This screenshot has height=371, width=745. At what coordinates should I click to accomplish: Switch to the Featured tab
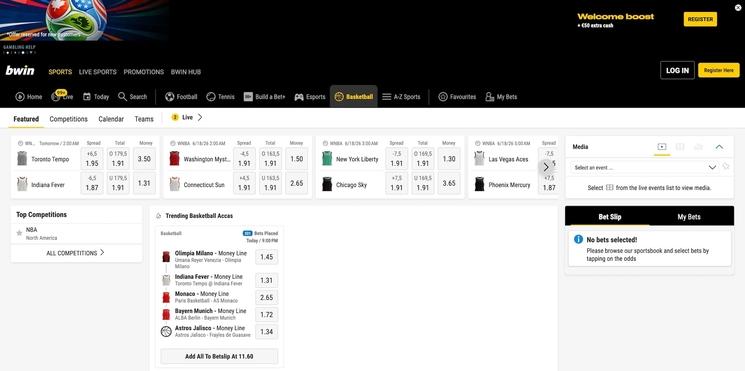click(26, 119)
